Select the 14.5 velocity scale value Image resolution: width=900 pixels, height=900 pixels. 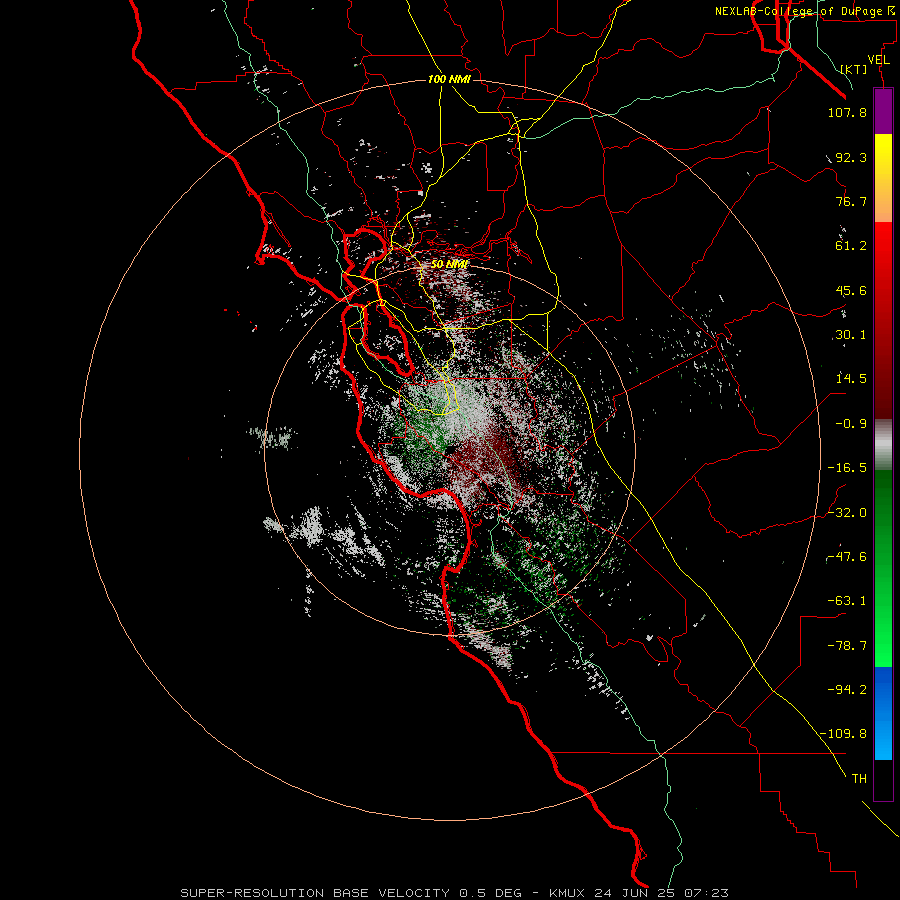[x=851, y=379]
